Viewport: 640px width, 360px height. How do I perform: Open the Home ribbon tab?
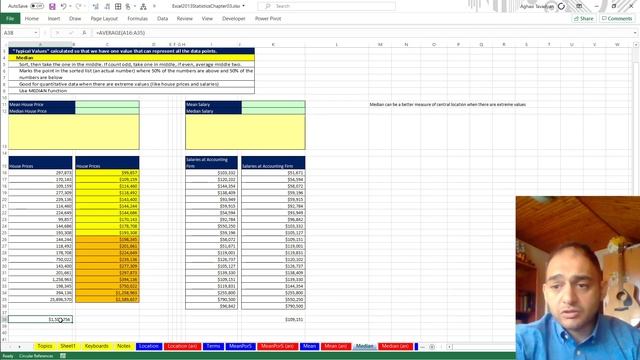31,19
